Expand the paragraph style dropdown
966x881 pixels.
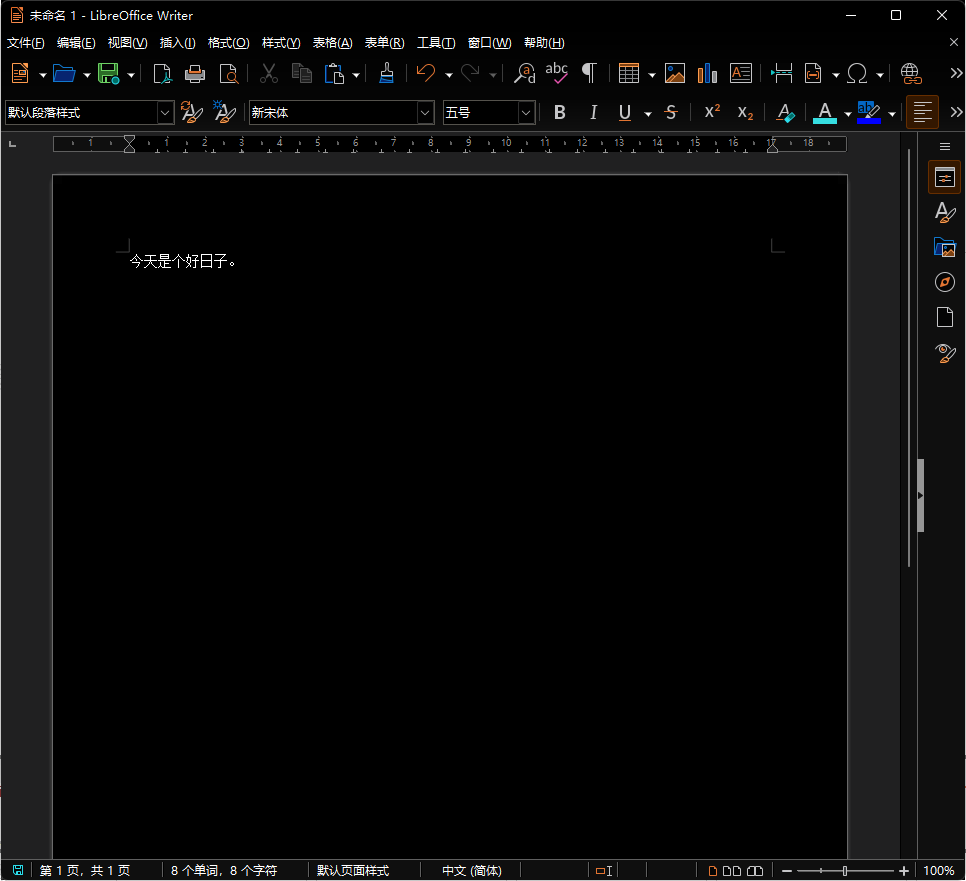point(165,113)
